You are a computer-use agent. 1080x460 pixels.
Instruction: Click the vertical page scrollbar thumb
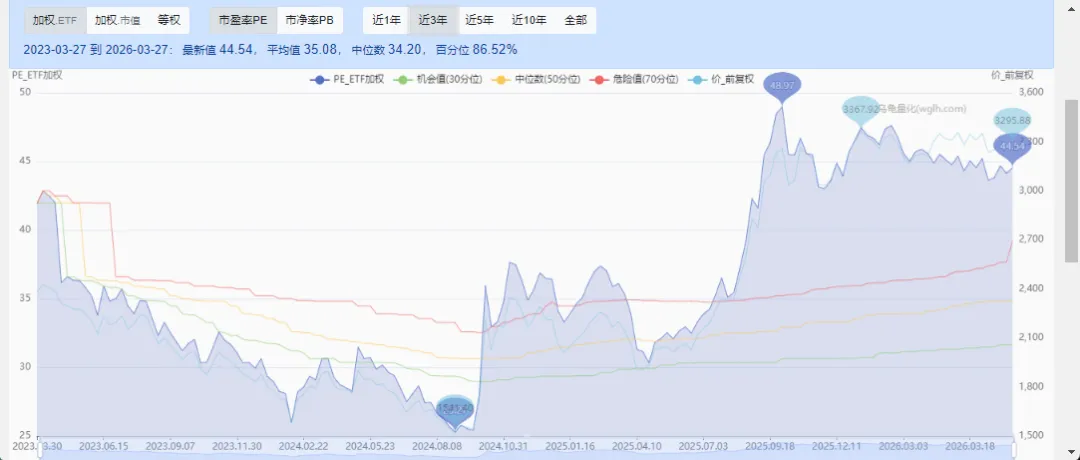point(1072,180)
